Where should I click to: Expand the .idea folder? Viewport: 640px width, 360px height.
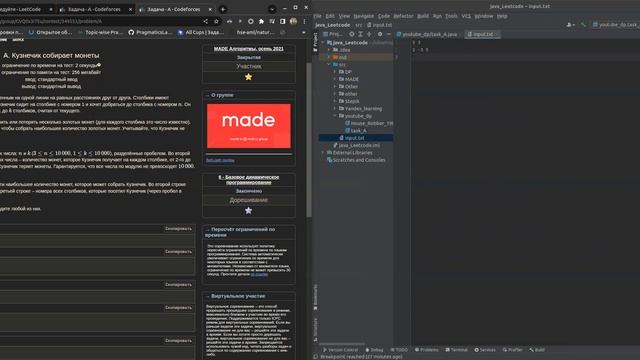329,50
